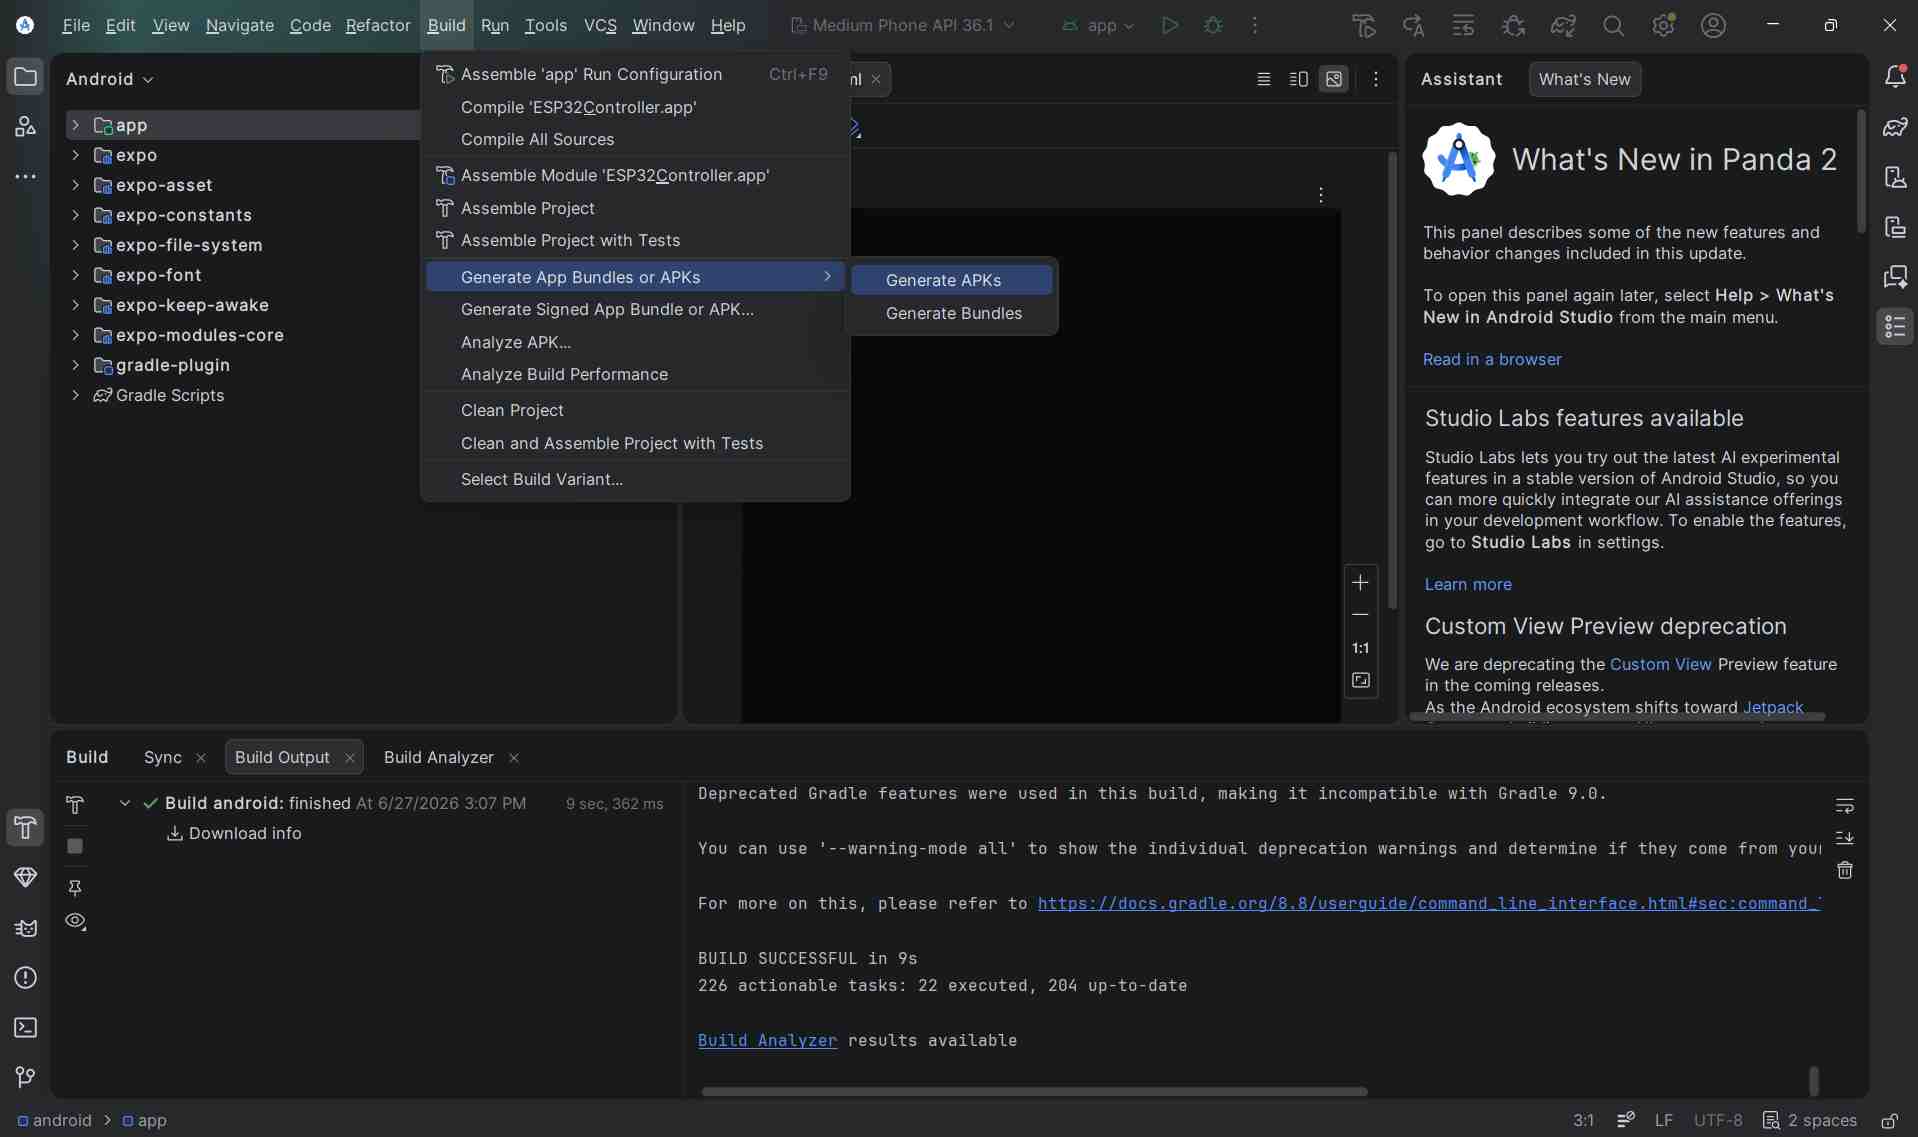Expand the expo-asset module
This screenshot has width=1918, height=1137.
[x=75, y=185]
